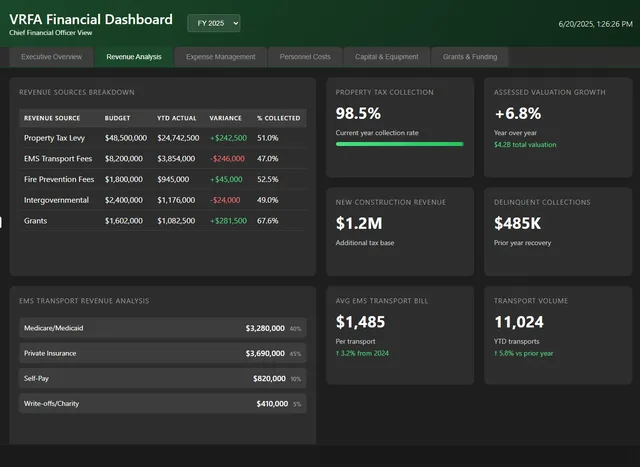Select the Private Insurance revenue row
The width and height of the screenshot is (640, 467).
(x=163, y=353)
